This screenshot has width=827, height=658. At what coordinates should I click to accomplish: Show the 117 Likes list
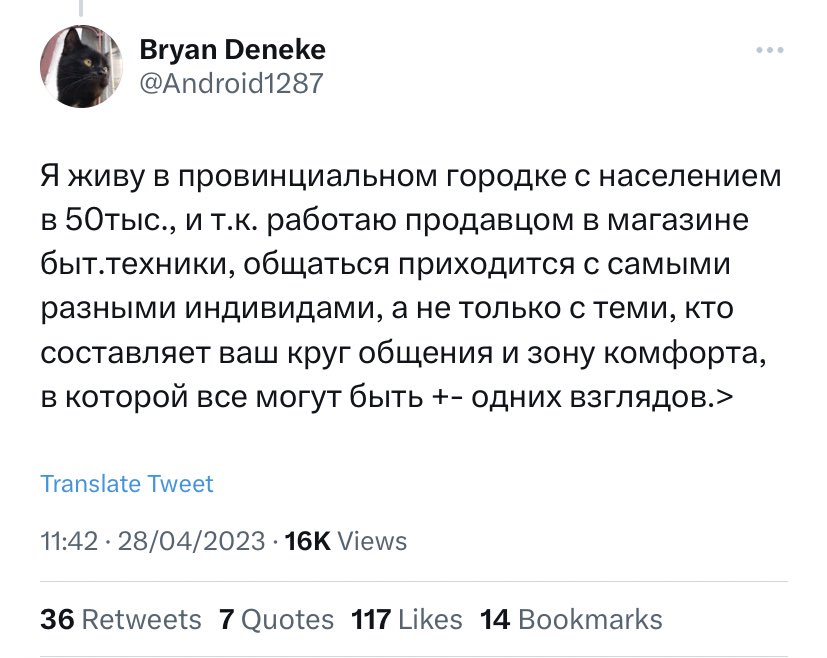pos(407,620)
